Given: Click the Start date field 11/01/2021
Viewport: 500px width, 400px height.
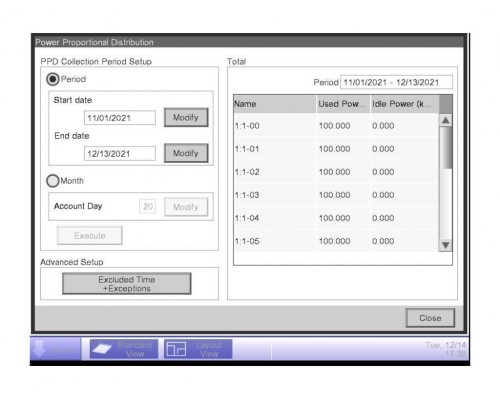Looking at the screenshot, I should click(x=120, y=118).
